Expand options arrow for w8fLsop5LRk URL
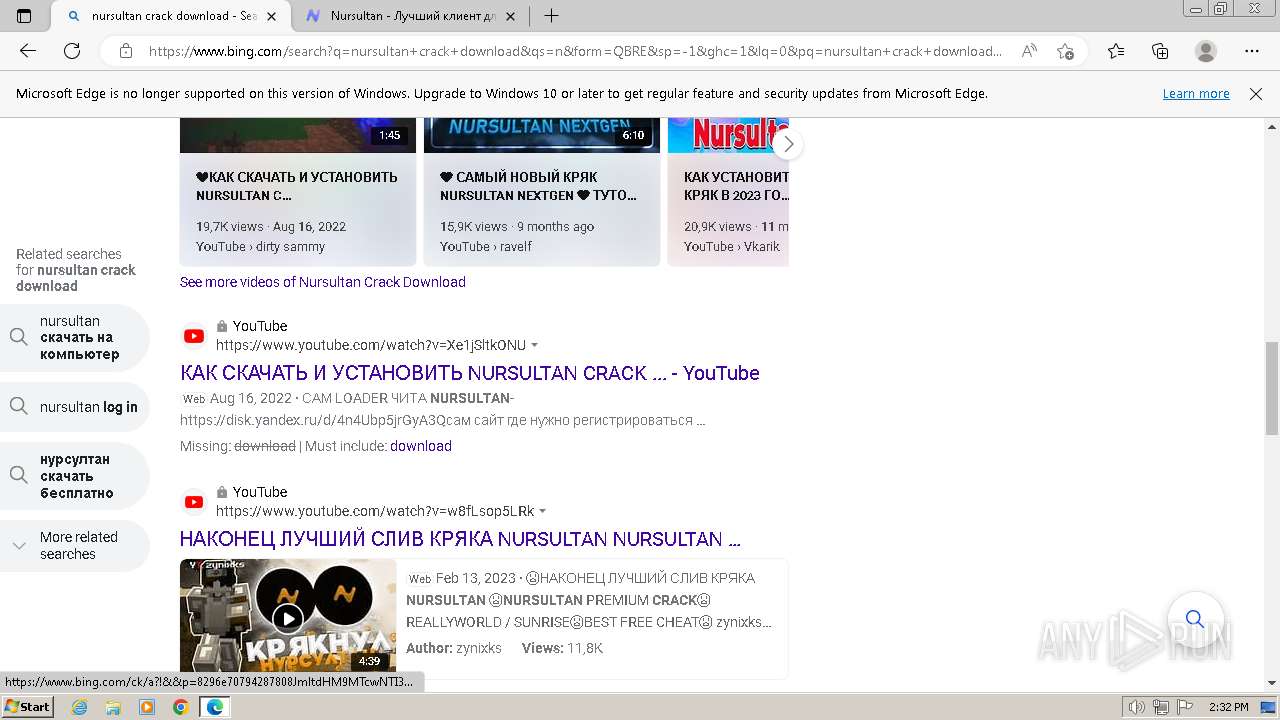 pyautogui.click(x=543, y=511)
